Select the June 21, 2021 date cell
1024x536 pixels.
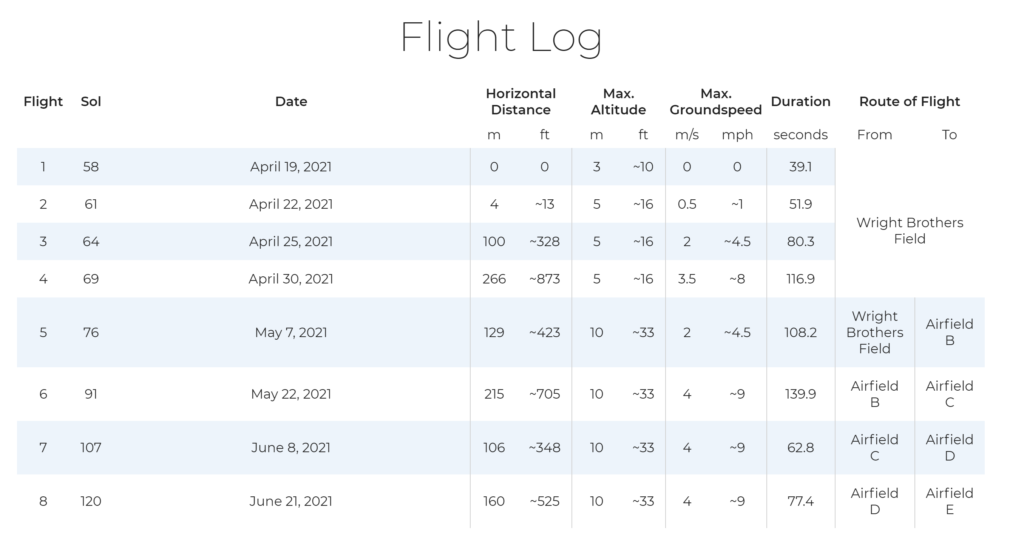[291, 501]
